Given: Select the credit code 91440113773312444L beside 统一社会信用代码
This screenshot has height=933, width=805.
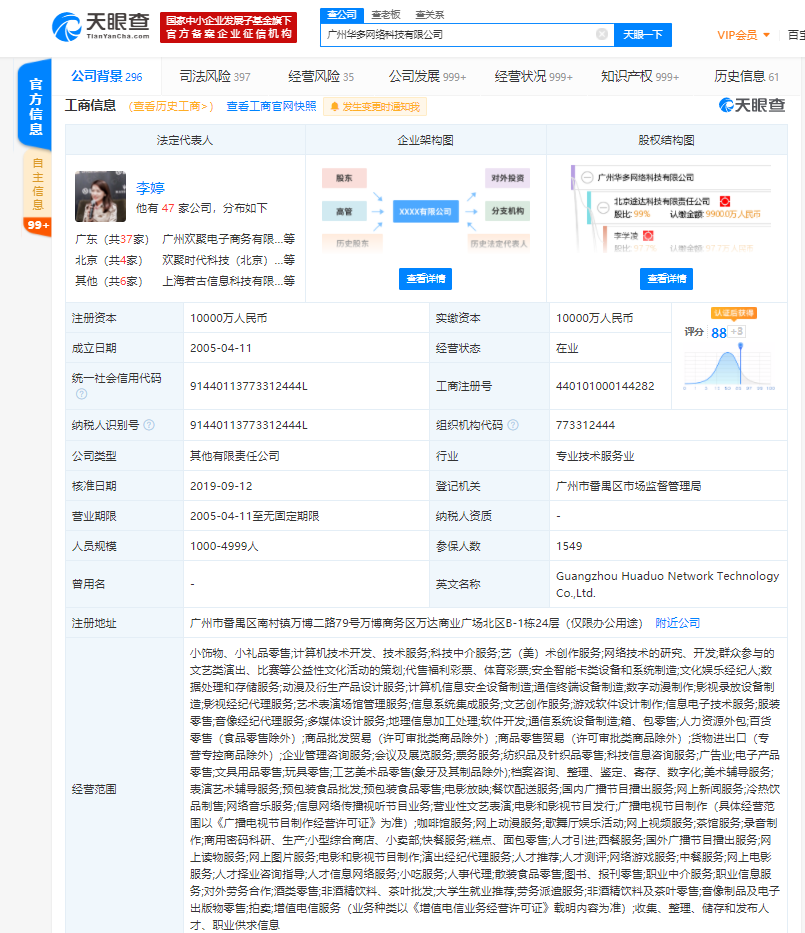Looking at the screenshot, I should tap(249, 386).
